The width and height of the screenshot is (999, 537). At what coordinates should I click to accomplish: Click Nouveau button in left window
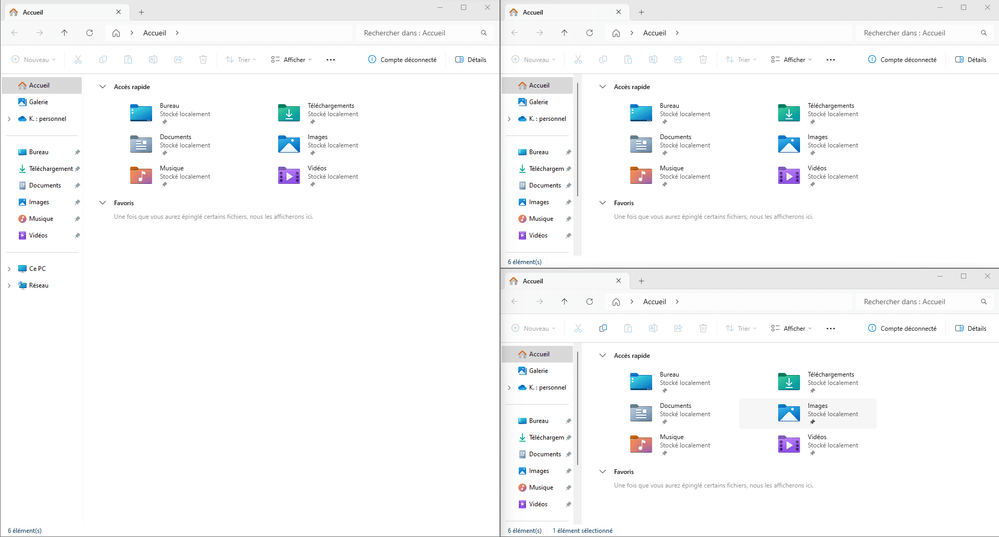(34, 59)
